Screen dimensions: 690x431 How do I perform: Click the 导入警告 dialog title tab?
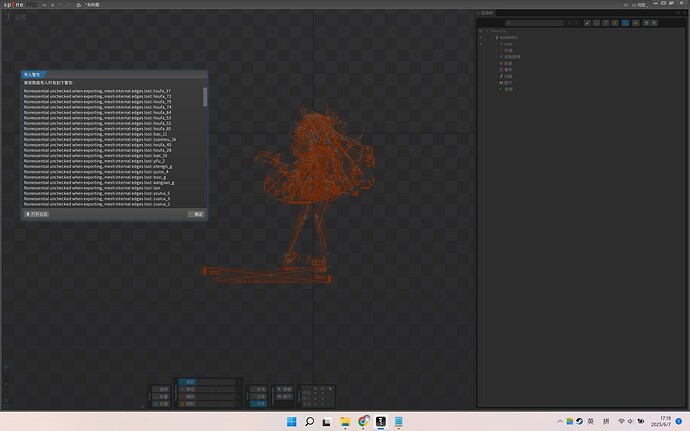pos(32,74)
